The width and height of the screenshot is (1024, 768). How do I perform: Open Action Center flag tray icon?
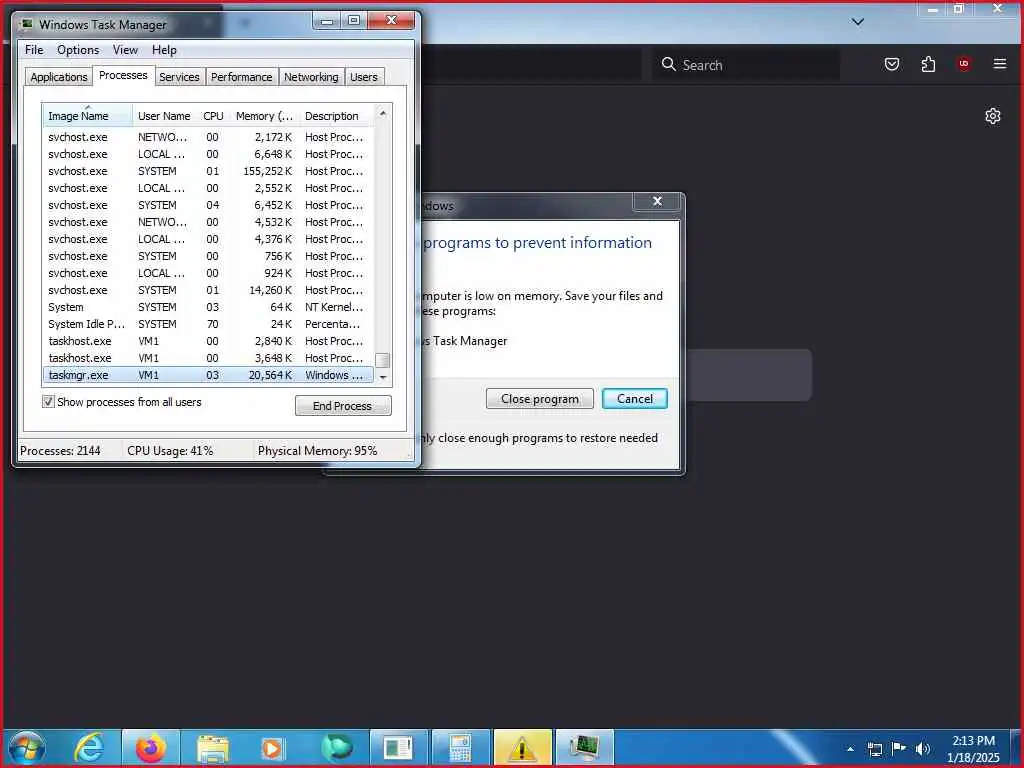899,748
